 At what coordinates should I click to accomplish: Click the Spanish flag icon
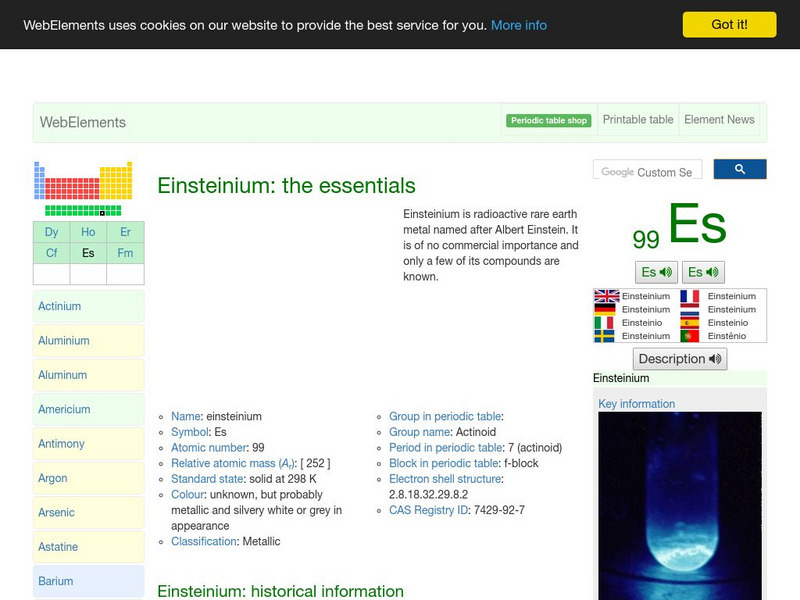point(690,322)
